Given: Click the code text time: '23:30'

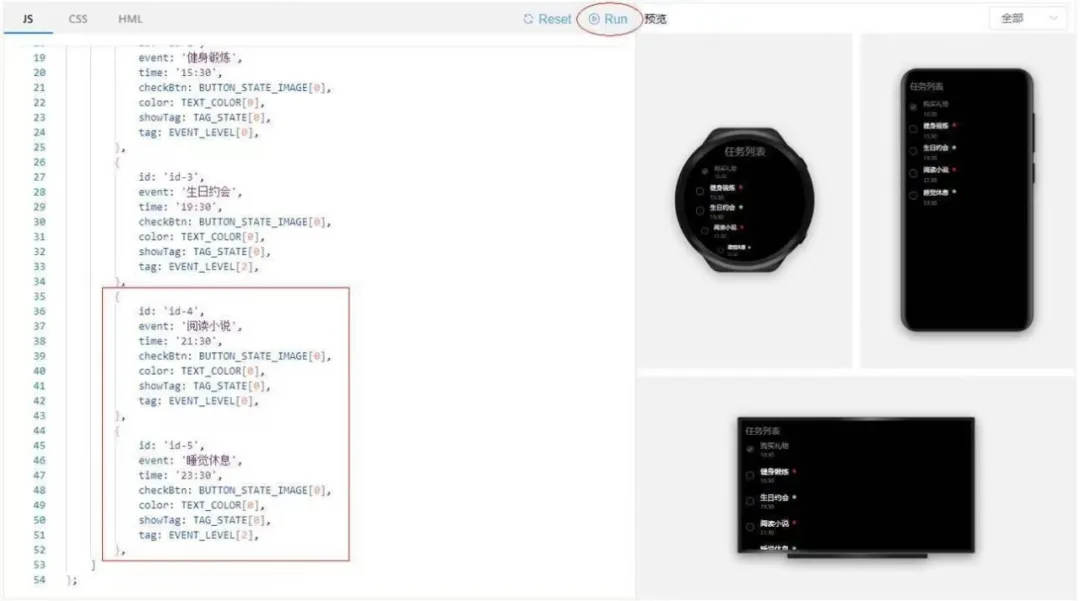Looking at the screenshot, I should (180, 476).
